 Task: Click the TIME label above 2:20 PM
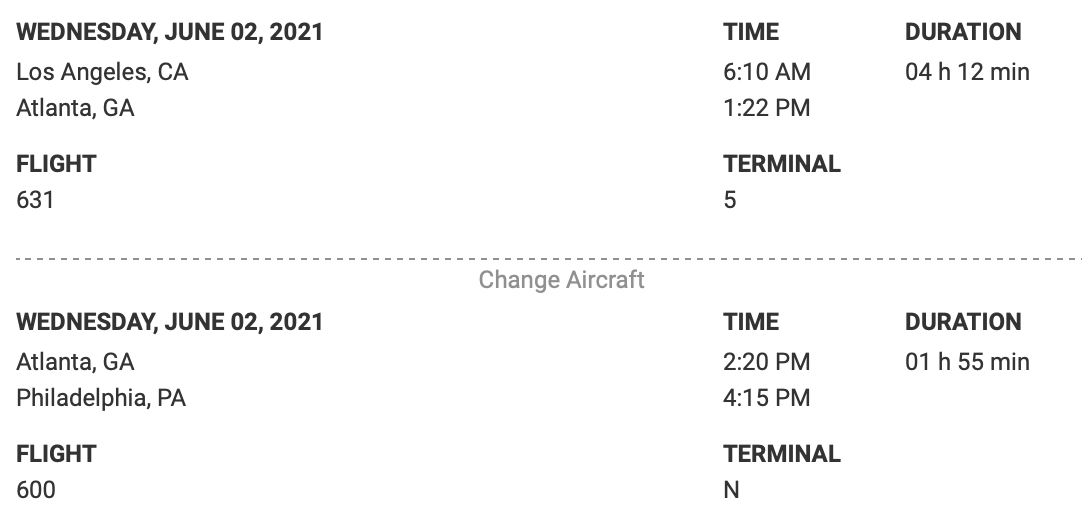tap(751, 322)
